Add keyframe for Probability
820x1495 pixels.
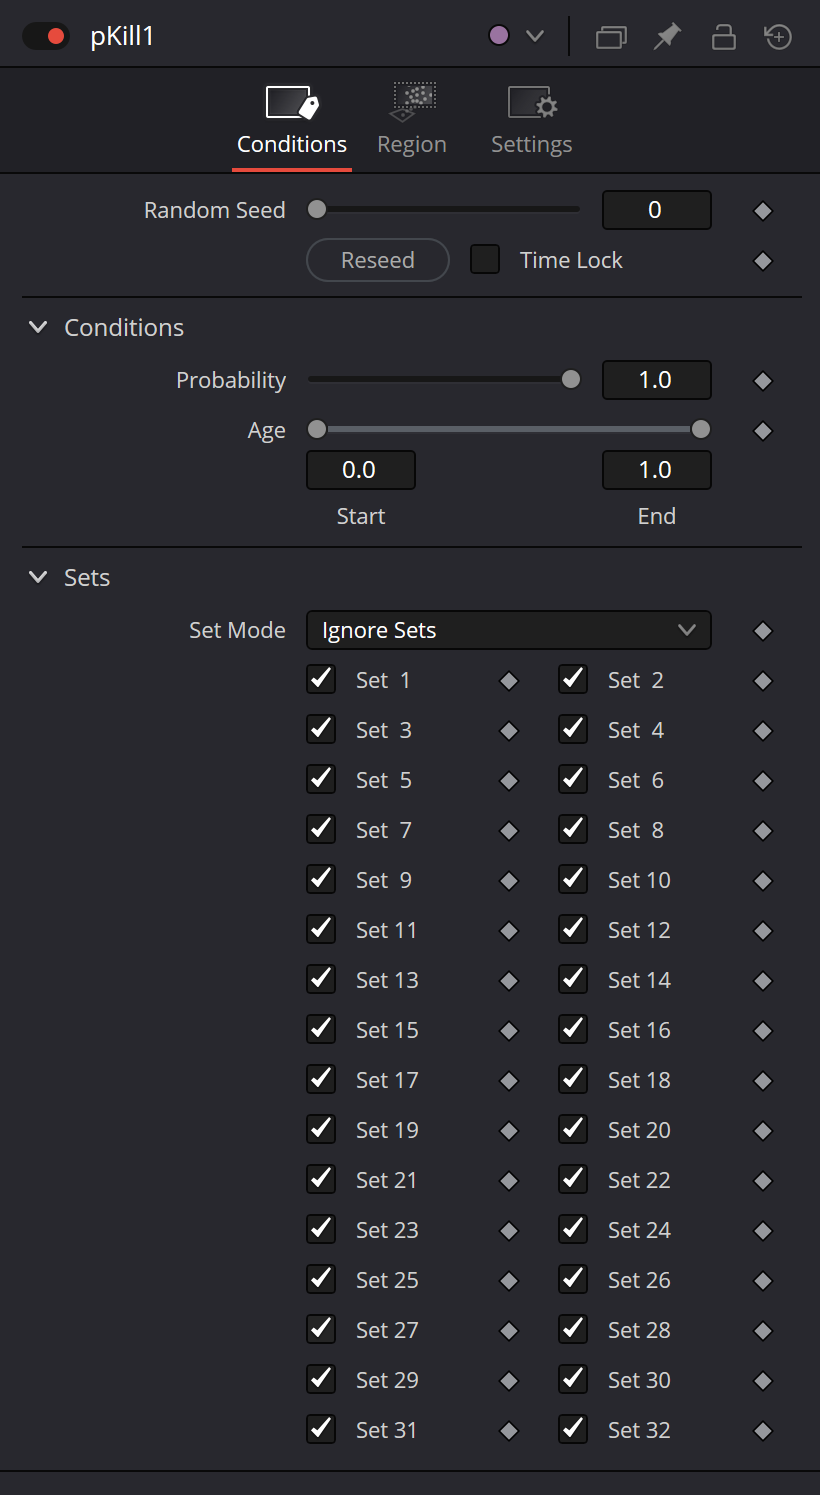pos(763,381)
